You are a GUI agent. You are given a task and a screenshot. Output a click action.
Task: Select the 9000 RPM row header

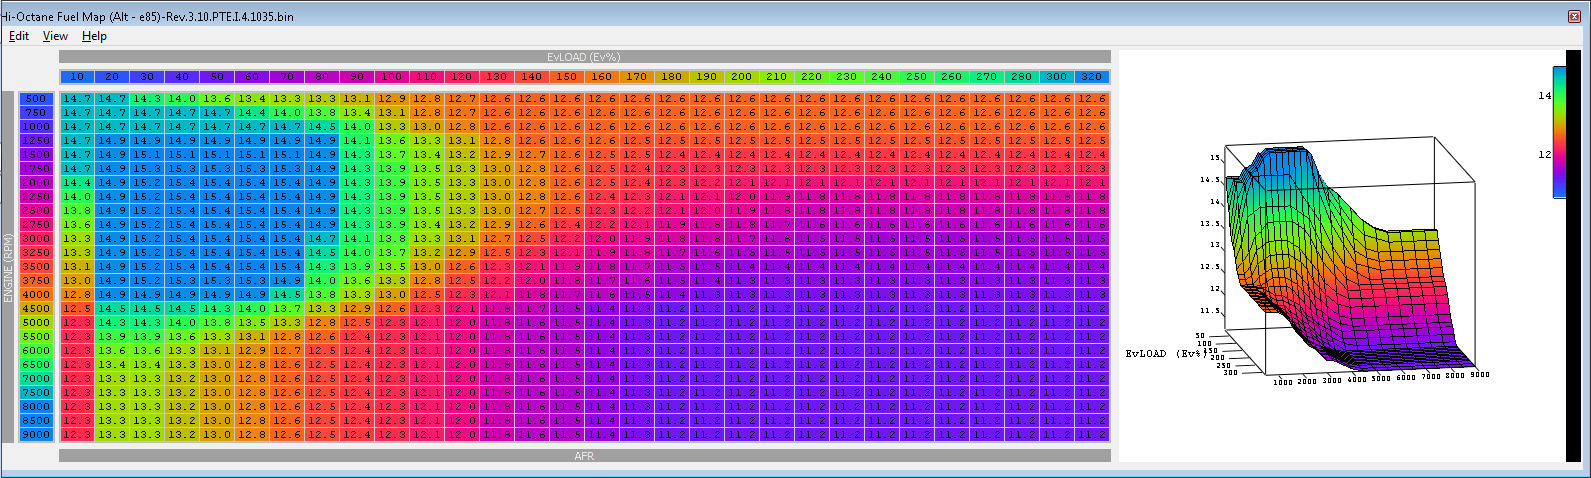[x=37, y=435]
